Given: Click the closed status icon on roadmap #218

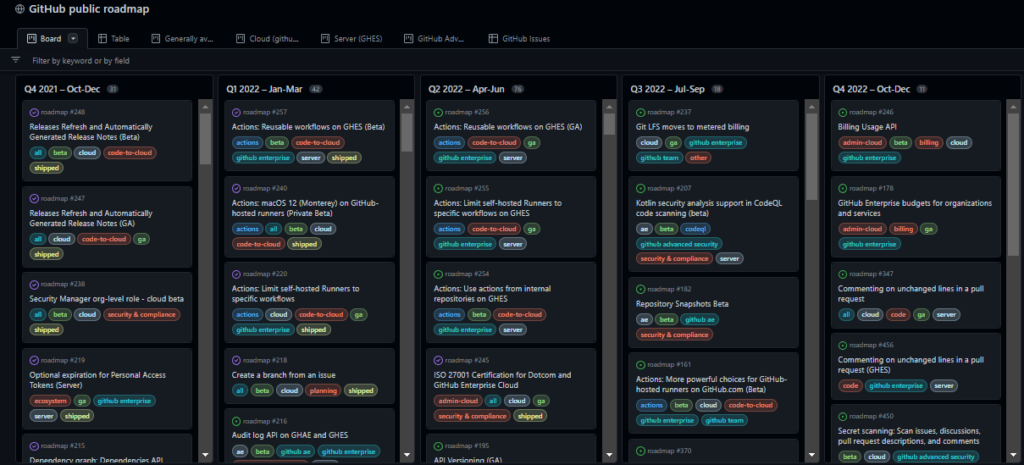Looking at the screenshot, I should click(x=236, y=361).
